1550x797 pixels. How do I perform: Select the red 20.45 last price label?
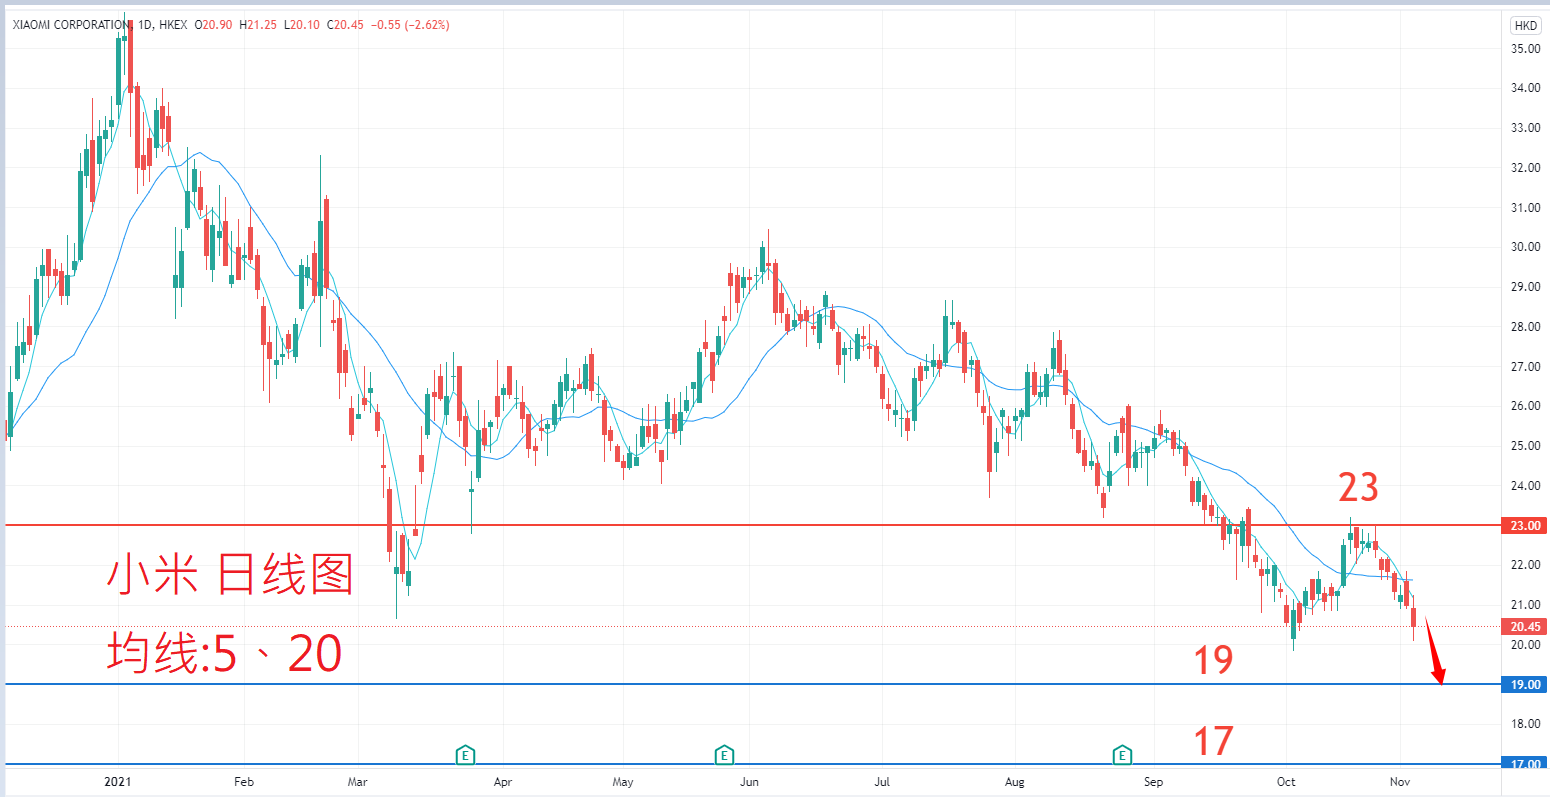coord(1526,627)
